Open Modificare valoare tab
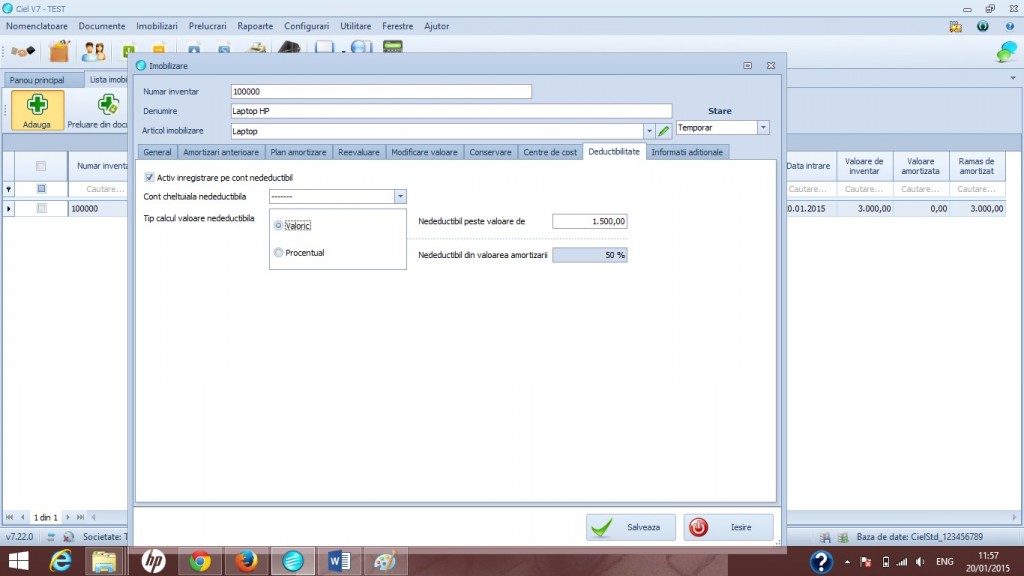Image resolution: width=1024 pixels, height=576 pixels. click(x=424, y=152)
